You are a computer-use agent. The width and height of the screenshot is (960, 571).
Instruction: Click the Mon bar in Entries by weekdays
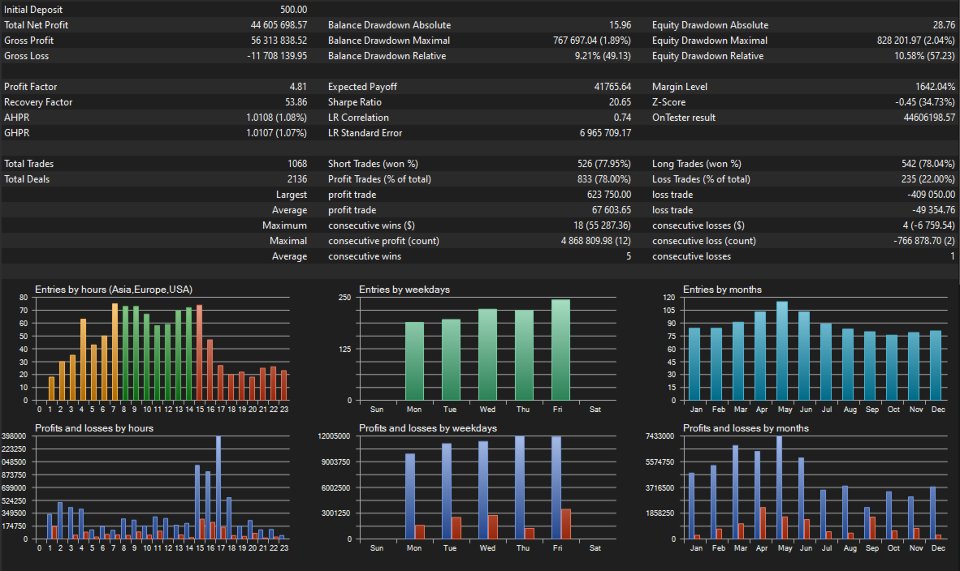[x=414, y=361]
